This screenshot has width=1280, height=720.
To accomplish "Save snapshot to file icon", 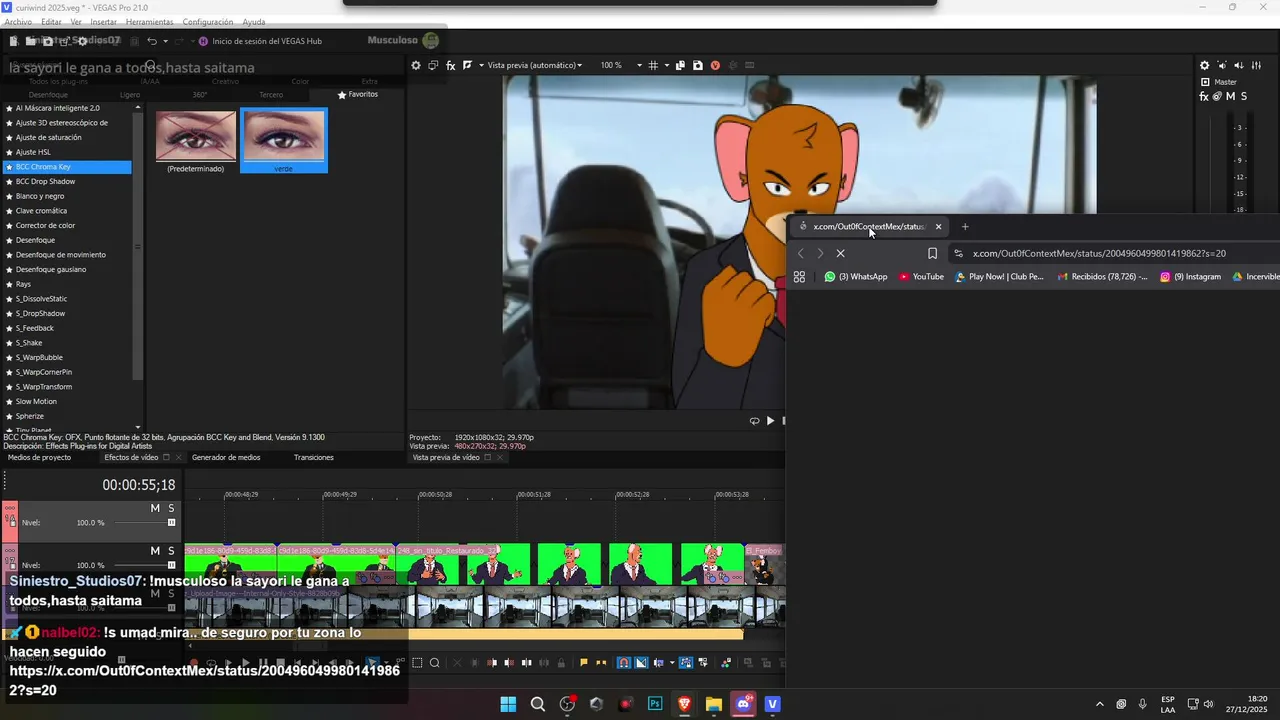I will 697,65.
